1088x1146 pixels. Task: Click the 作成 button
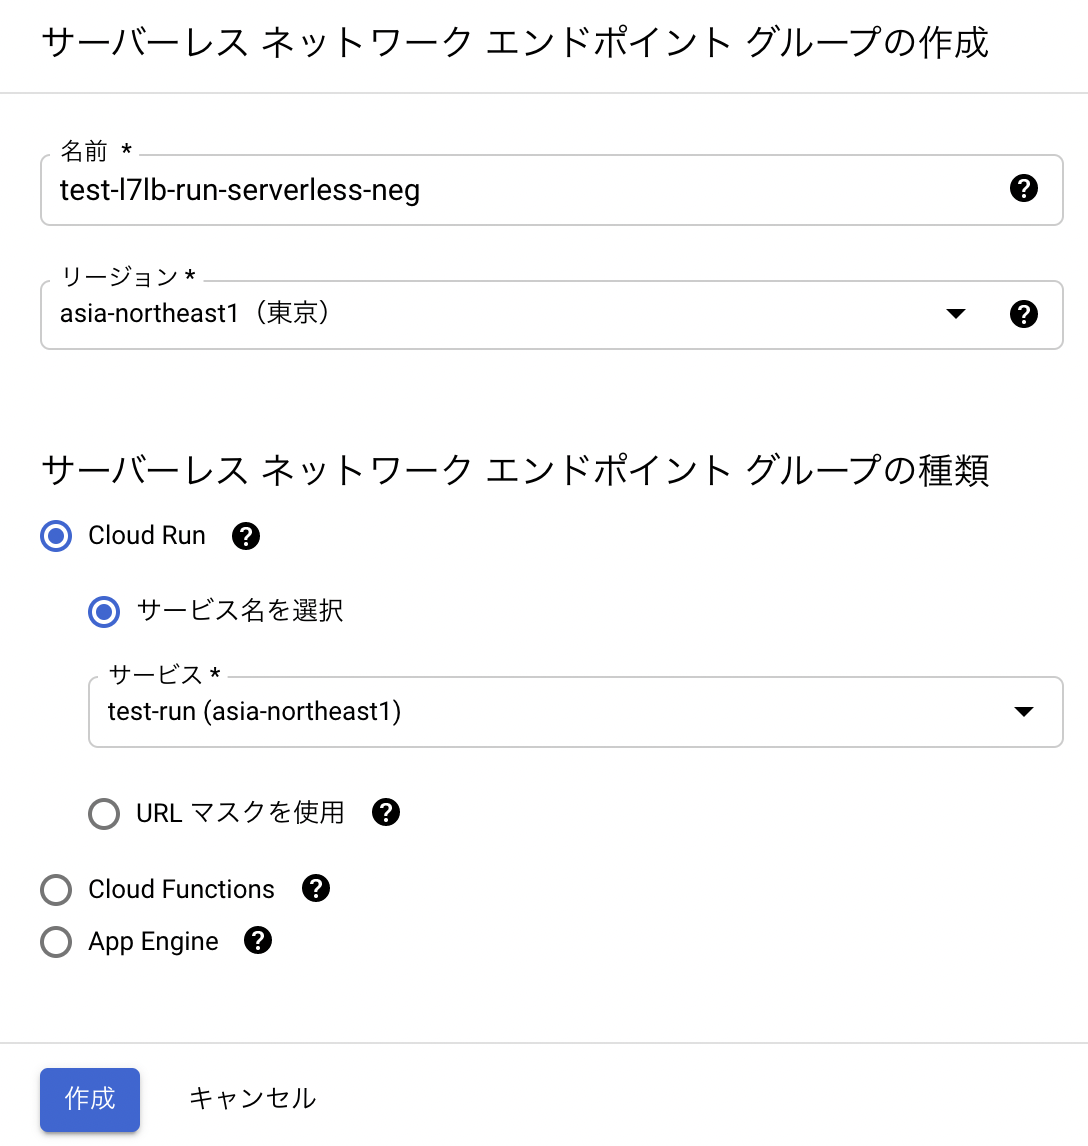point(90,1099)
